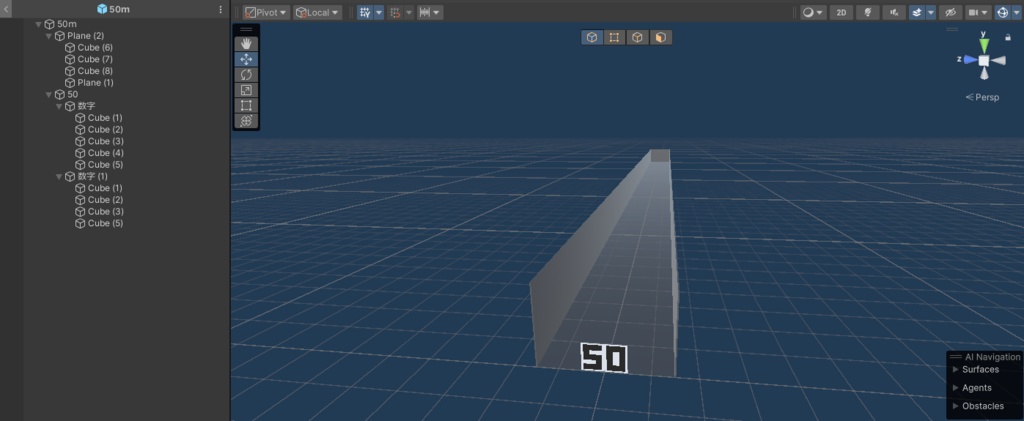Open the Local handle rotation dropdown

click(317, 12)
